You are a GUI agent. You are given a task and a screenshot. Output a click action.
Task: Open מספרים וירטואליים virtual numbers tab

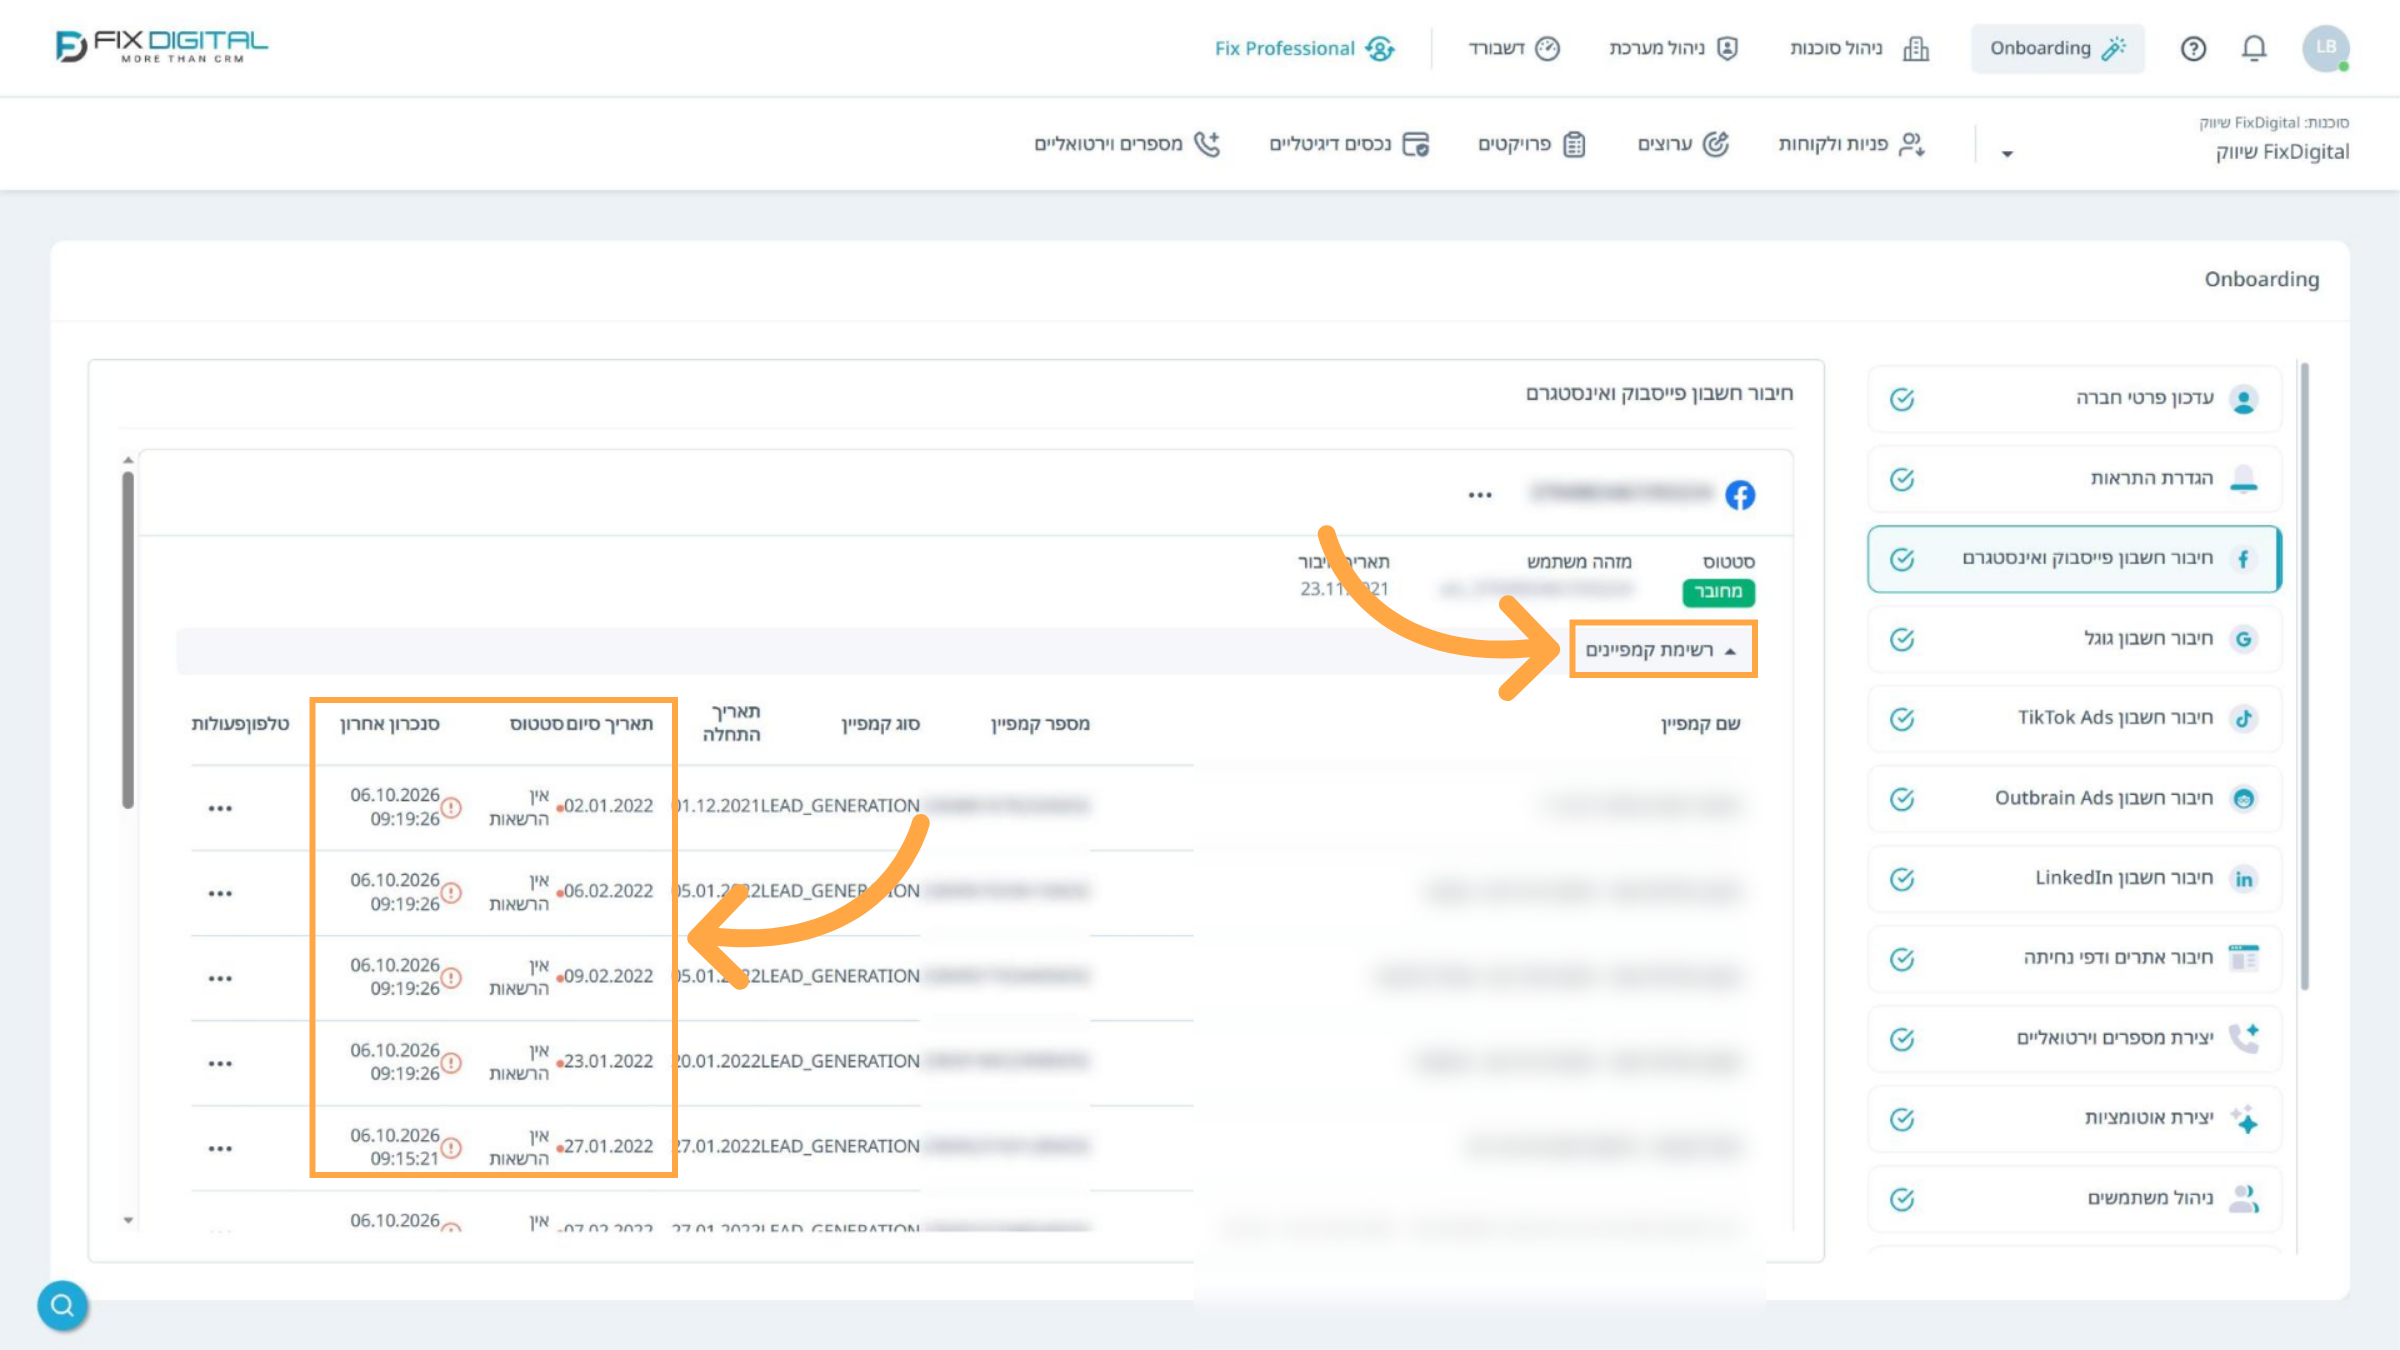point(1128,144)
